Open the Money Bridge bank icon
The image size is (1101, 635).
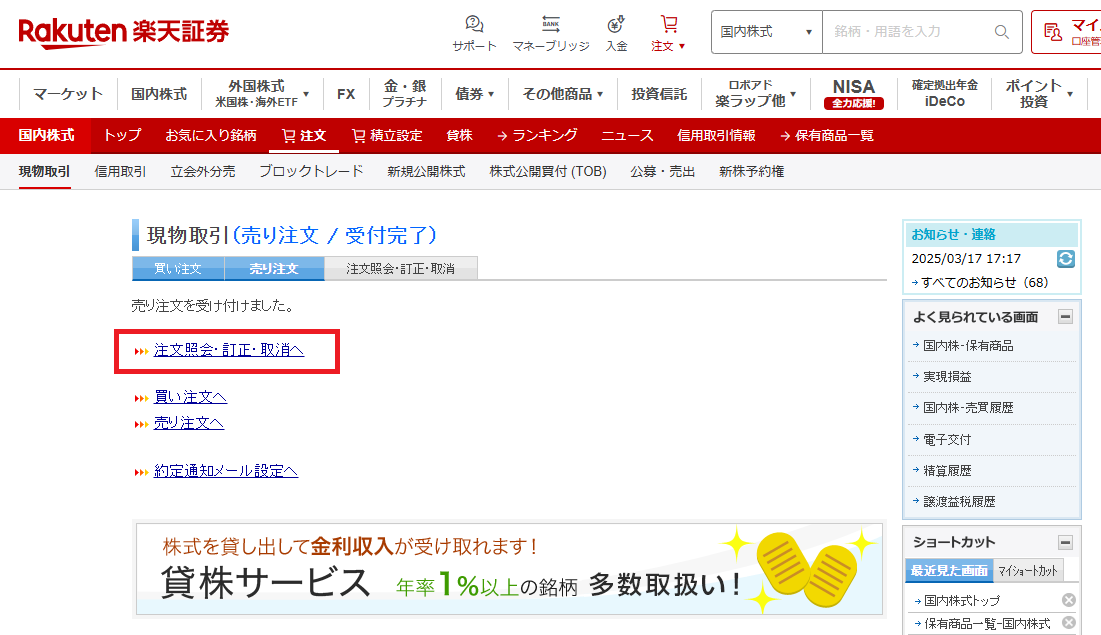(550, 24)
